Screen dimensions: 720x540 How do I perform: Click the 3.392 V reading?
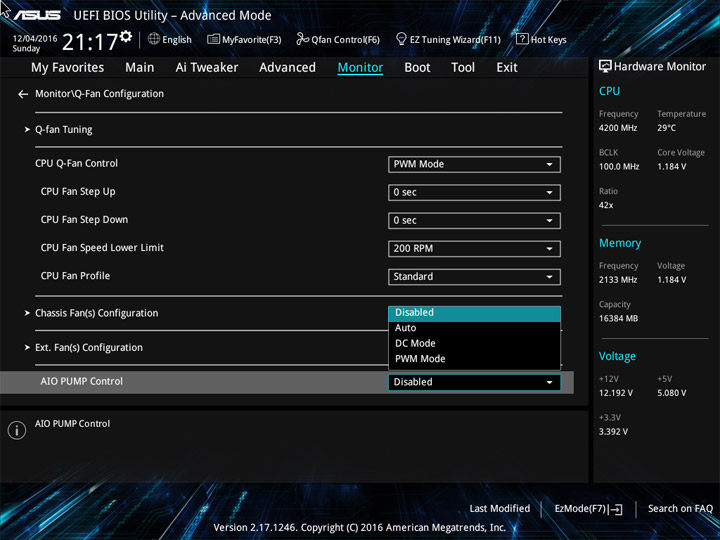pyautogui.click(x=613, y=432)
